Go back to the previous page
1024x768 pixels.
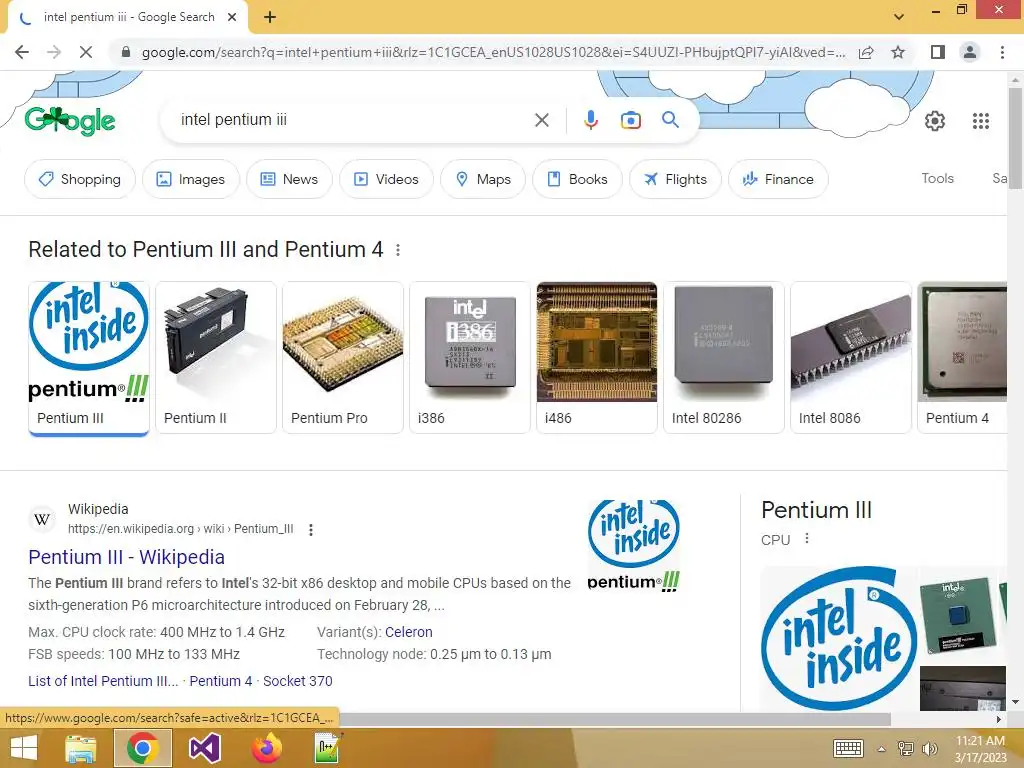22,52
